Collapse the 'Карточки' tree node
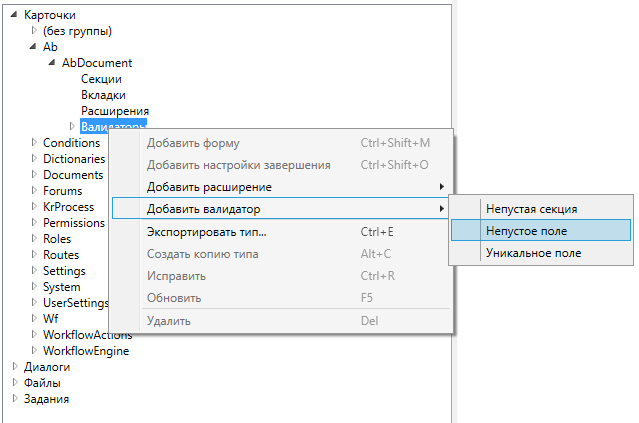Image resolution: width=639 pixels, height=423 pixels. tap(14, 15)
